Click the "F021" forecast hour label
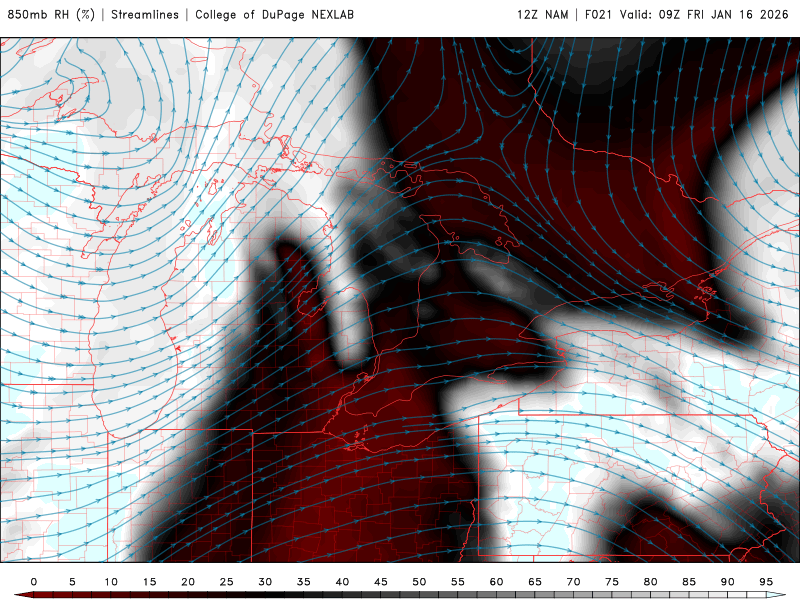This screenshot has height=600, width=800. tap(598, 14)
